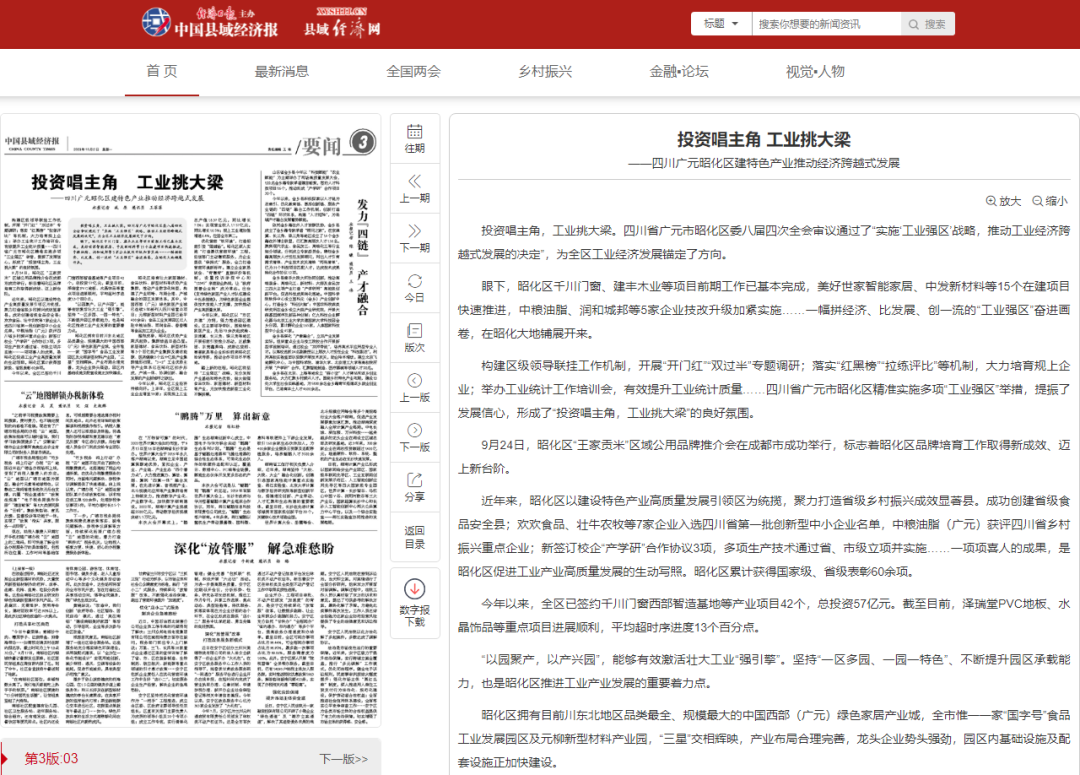
Task: Open newspaper headline 投资唱主角 工业挑大梁
Action: [127, 183]
